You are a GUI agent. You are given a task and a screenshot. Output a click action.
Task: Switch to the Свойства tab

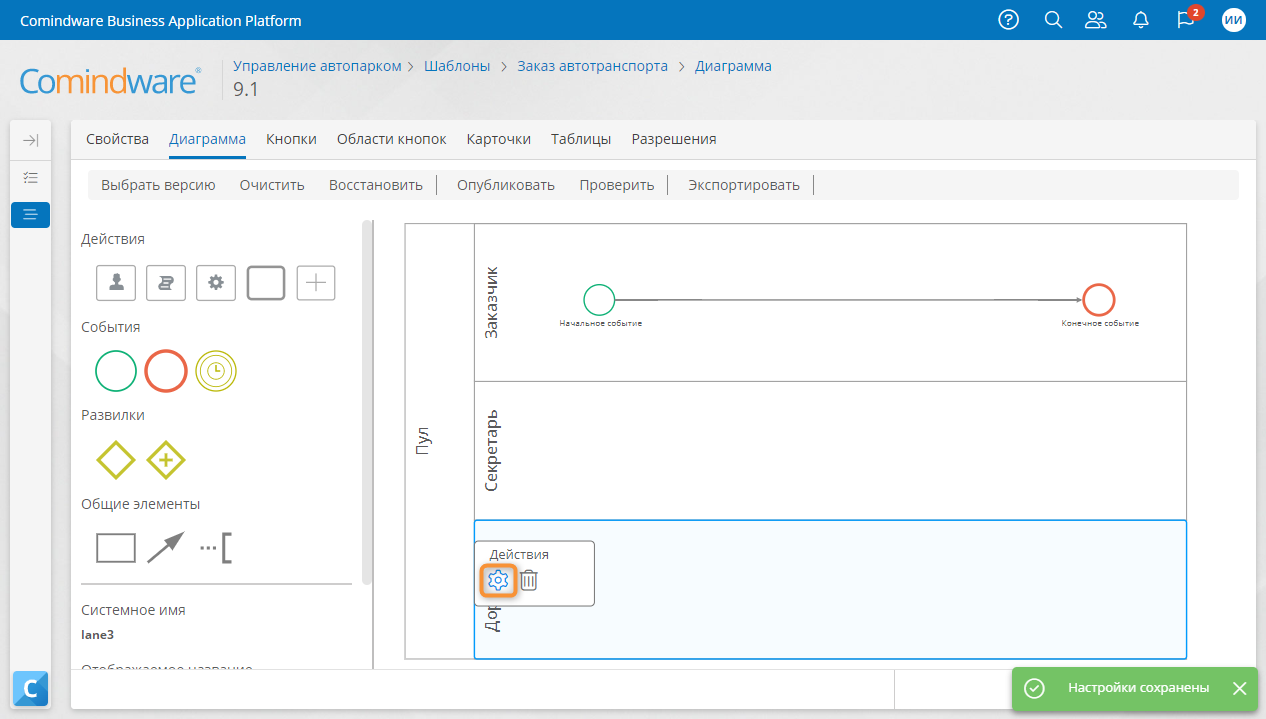click(117, 139)
